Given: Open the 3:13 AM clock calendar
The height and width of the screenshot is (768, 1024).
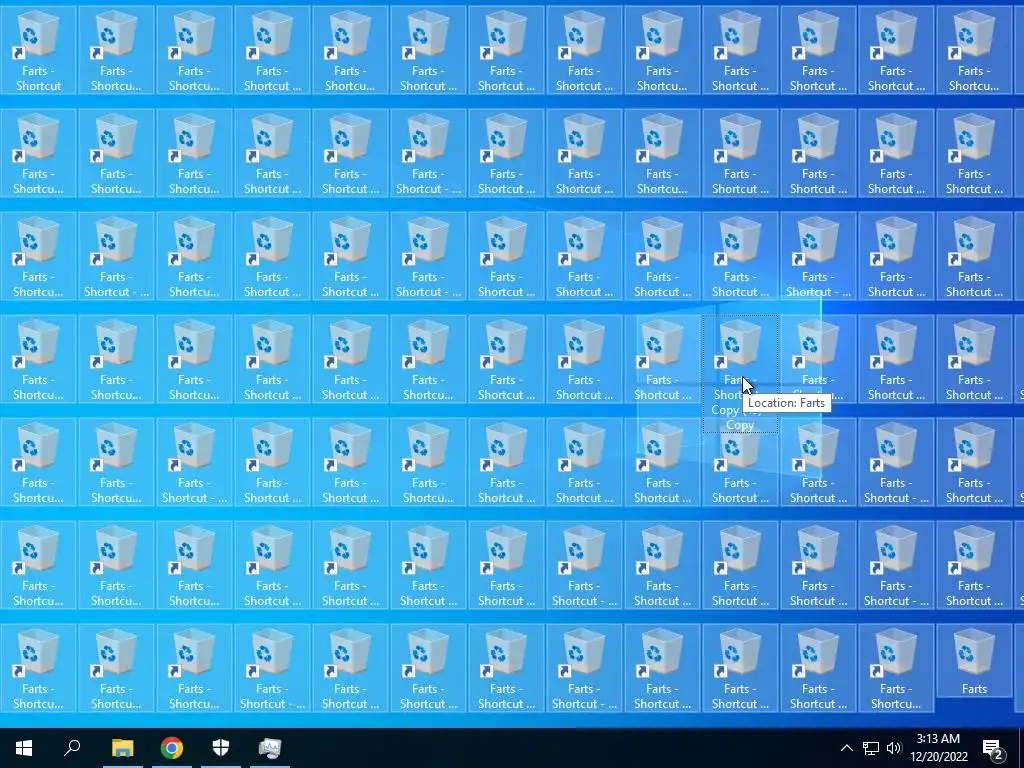Looking at the screenshot, I should coord(938,748).
